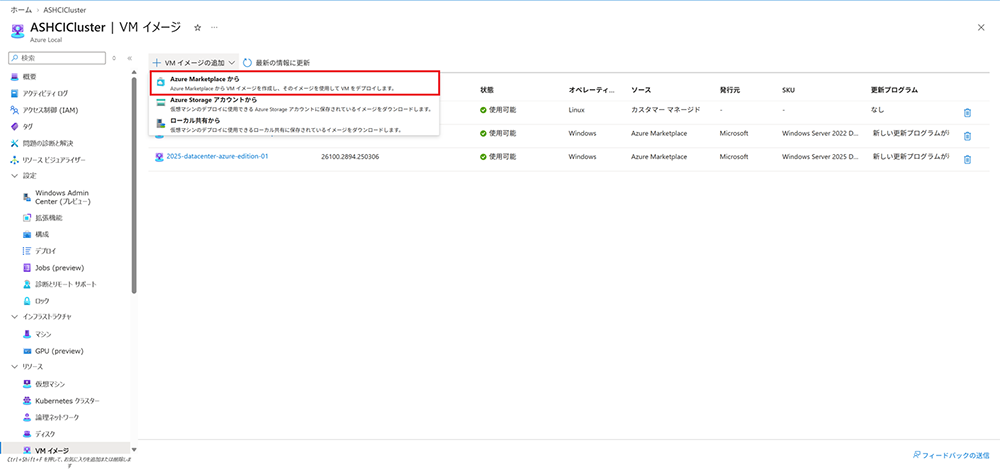
Task: Open GPU (preview) page
Action: (x=59, y=351)
